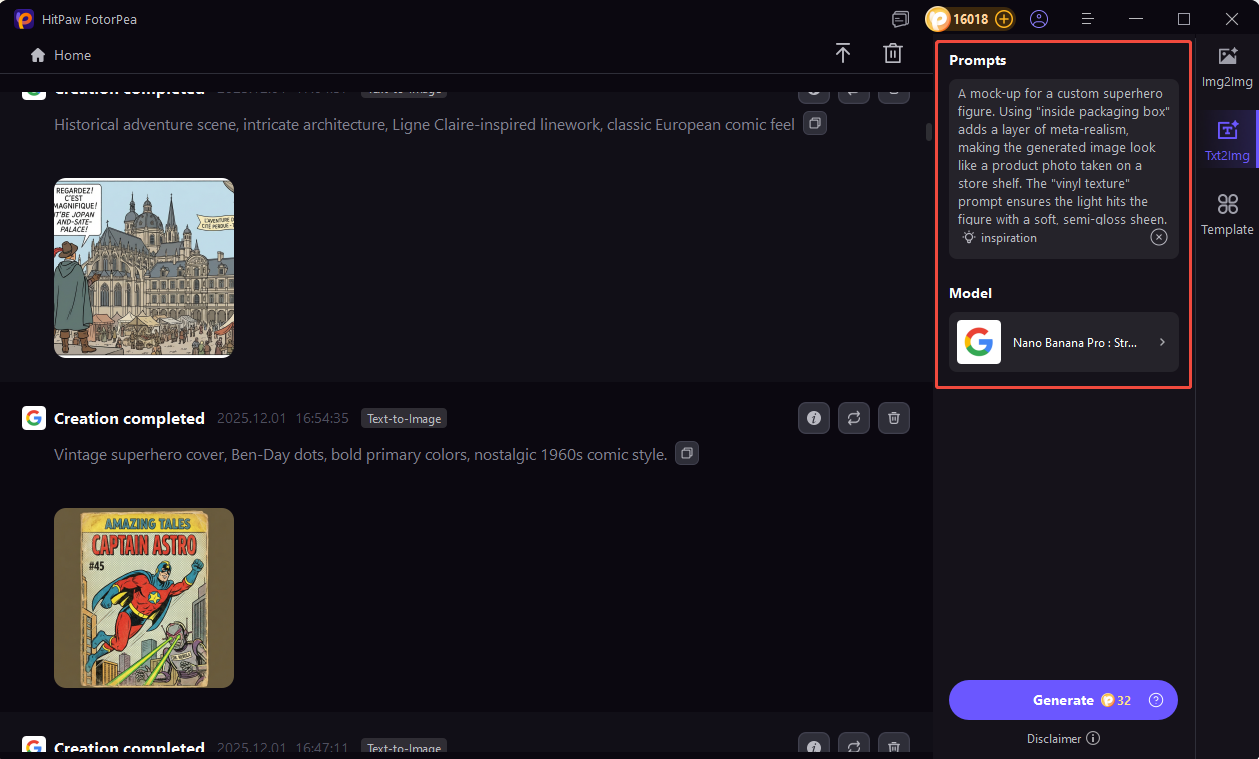
Task: Switch to the Template tab
Action: (x=1227, y=214)
